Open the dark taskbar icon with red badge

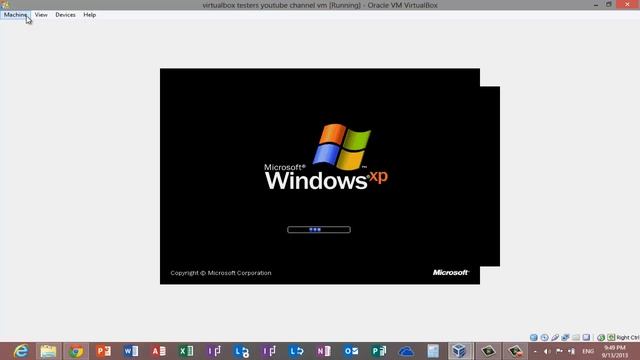[x=516, y=351]
